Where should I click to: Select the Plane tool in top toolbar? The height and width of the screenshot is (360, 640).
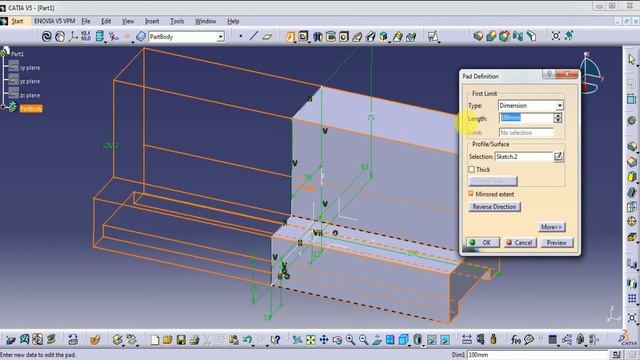[267, 36]
